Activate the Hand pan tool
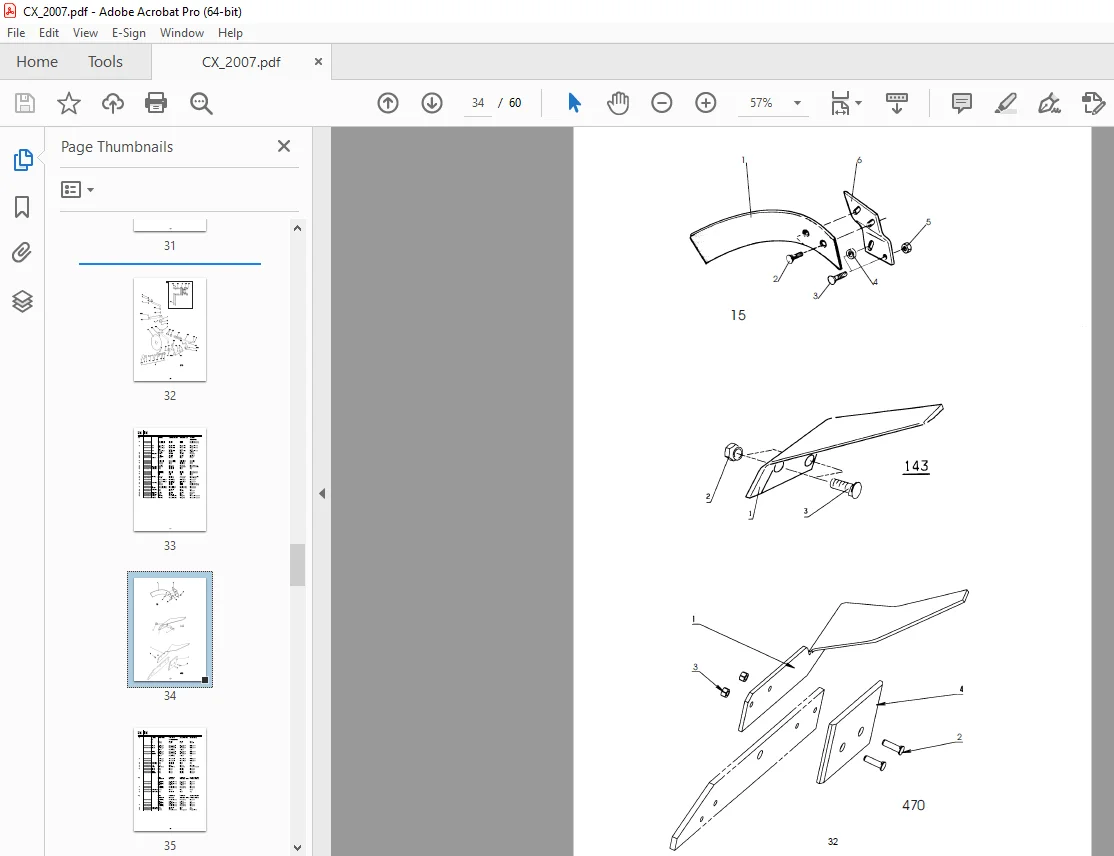The height and width of the screenshot is (856, 1114). point(618,103)
